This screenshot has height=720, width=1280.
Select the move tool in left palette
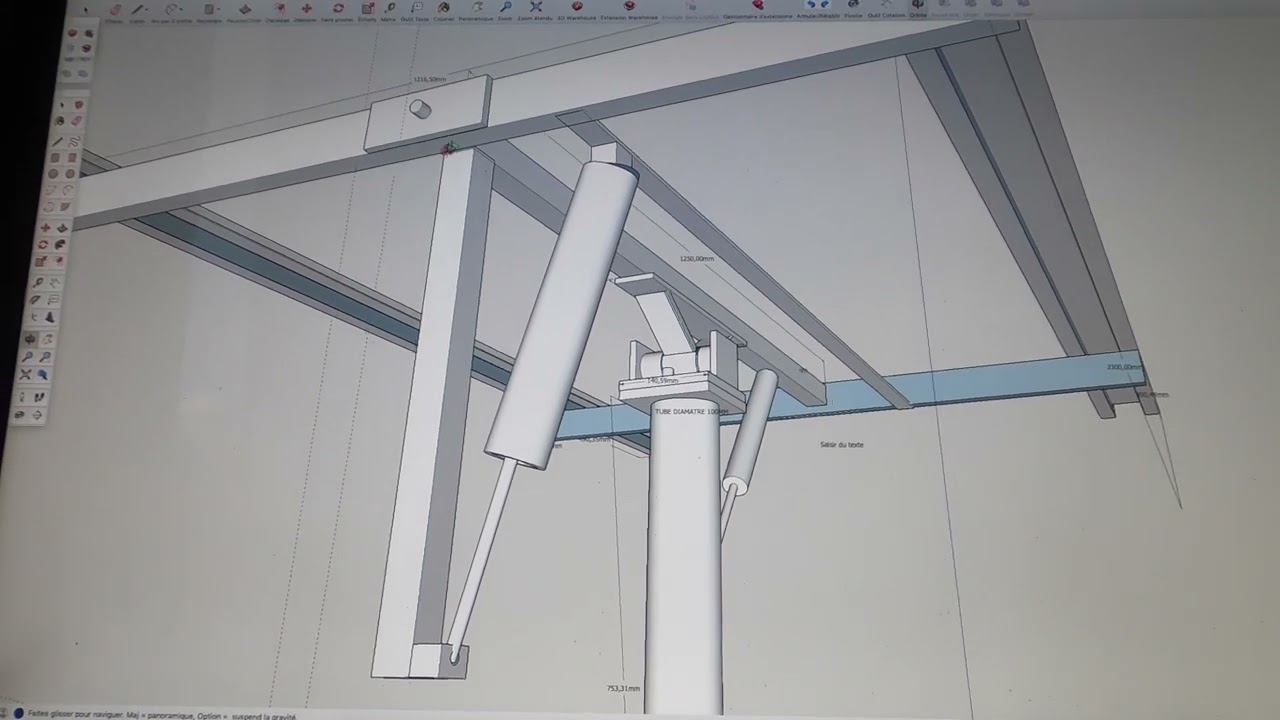[x=46, y=228]
